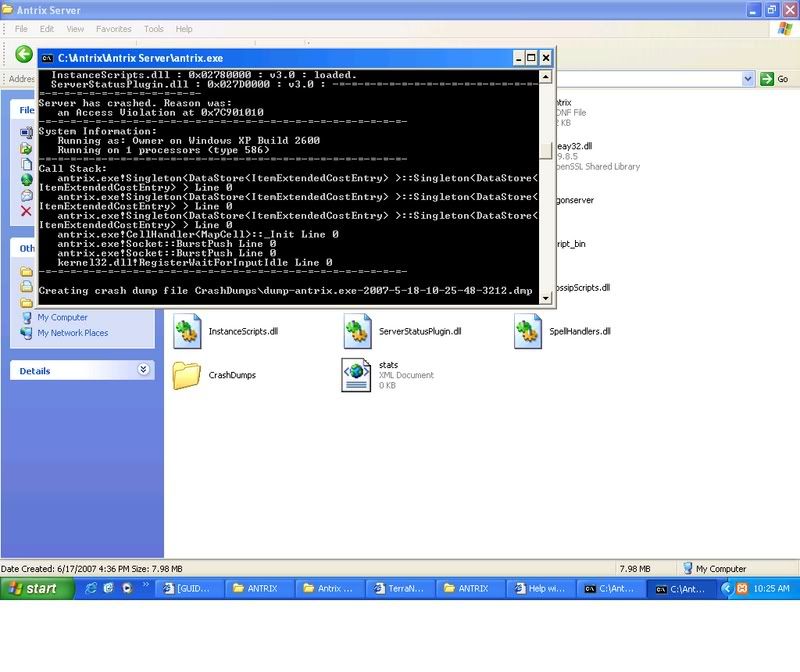Click the Explorer Back arrow button
The image size is (800, 672).
pos(23,54)
